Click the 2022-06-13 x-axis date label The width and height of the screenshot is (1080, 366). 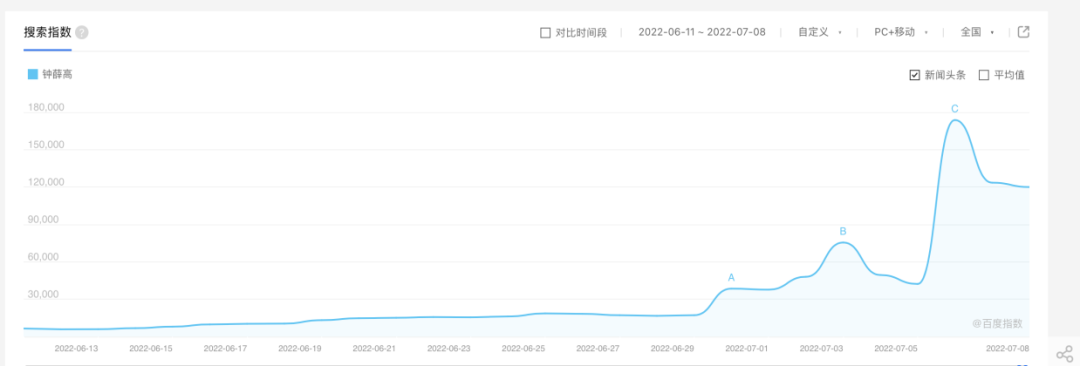(x=76, y=349)
